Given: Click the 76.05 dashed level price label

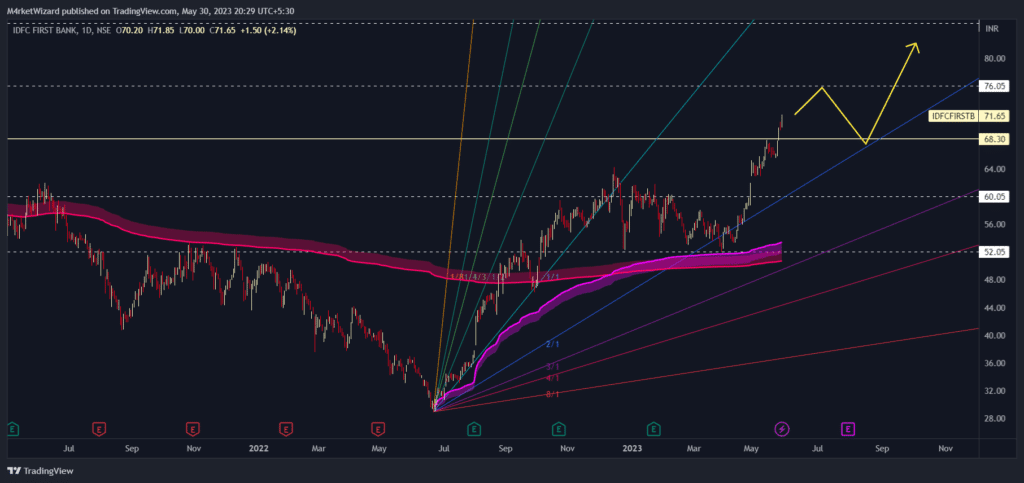Looking at the screenshot, I should point(995,86).
